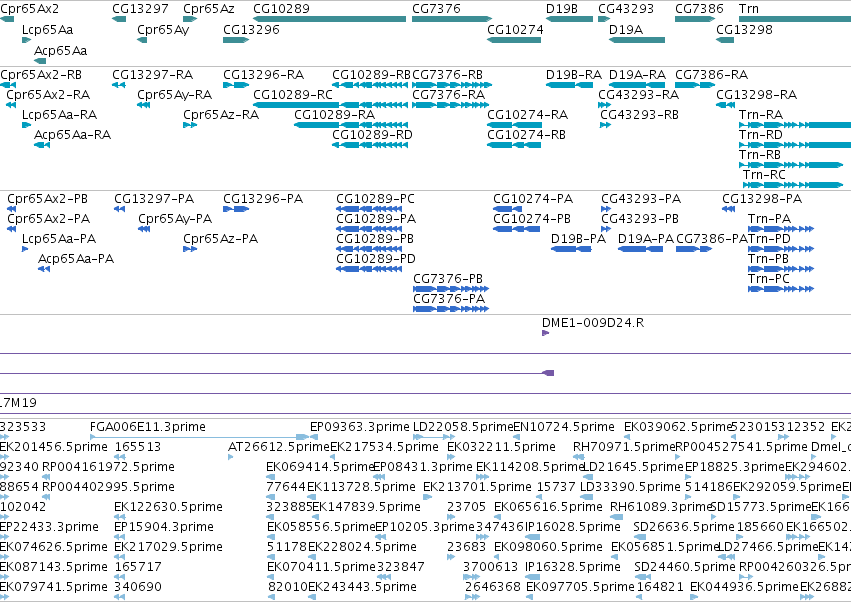Viewport: 851px width, 602px height.
Task: Click the CG10289 gene feature label
Action: (281, 9)
